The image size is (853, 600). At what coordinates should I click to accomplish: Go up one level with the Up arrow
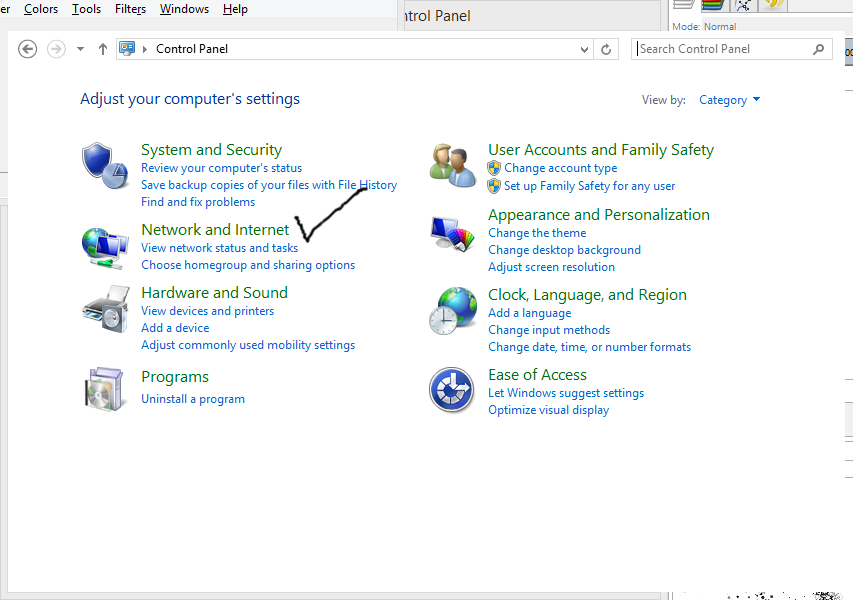[103, 49]
